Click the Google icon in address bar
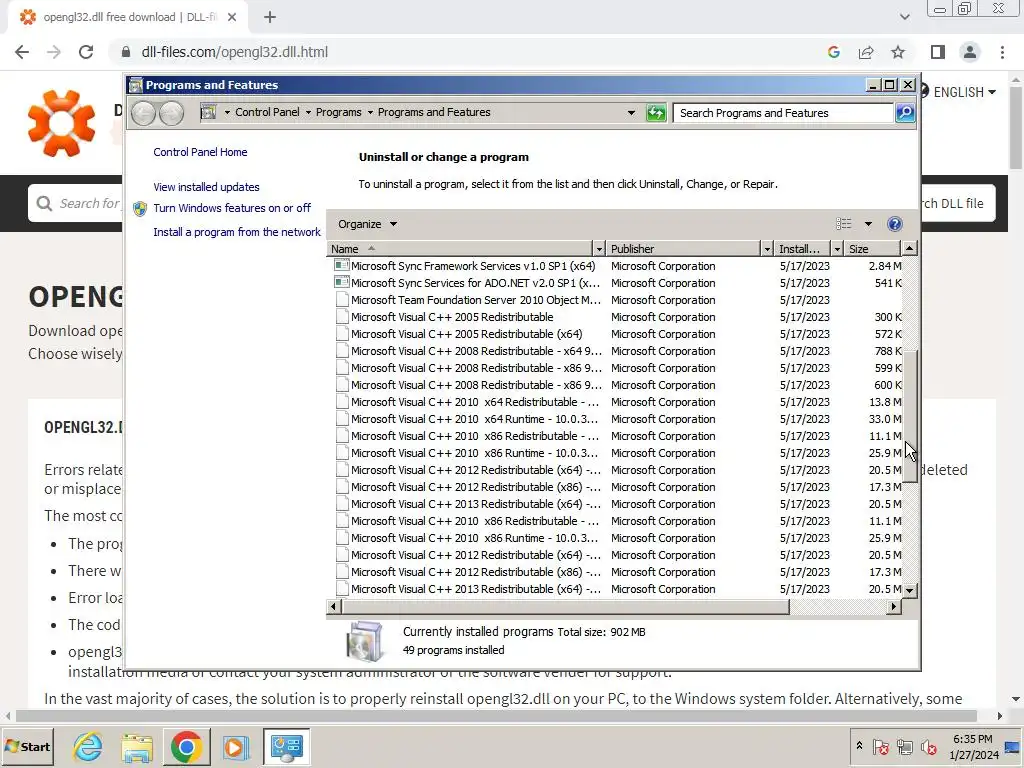The image size is (1024, 768). 833,52
